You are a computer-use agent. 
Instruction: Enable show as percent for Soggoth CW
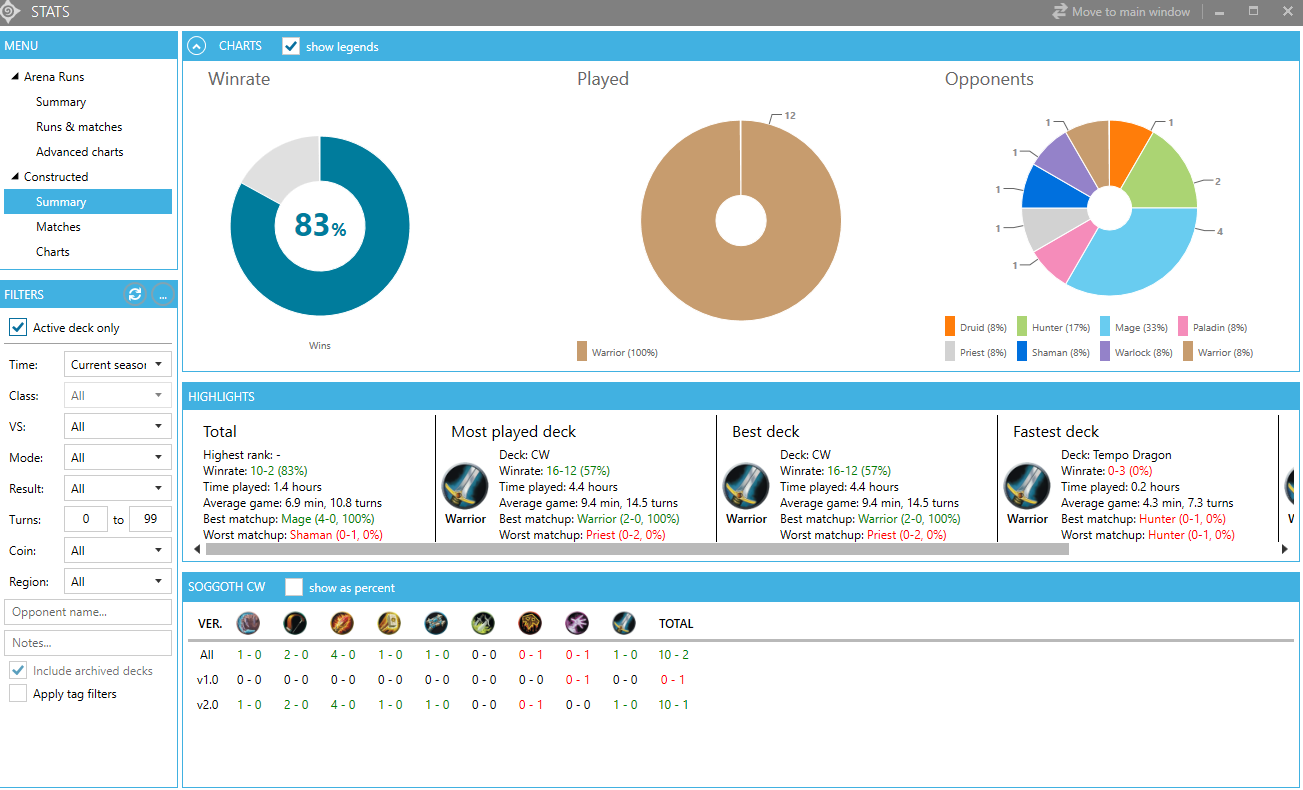294,587
